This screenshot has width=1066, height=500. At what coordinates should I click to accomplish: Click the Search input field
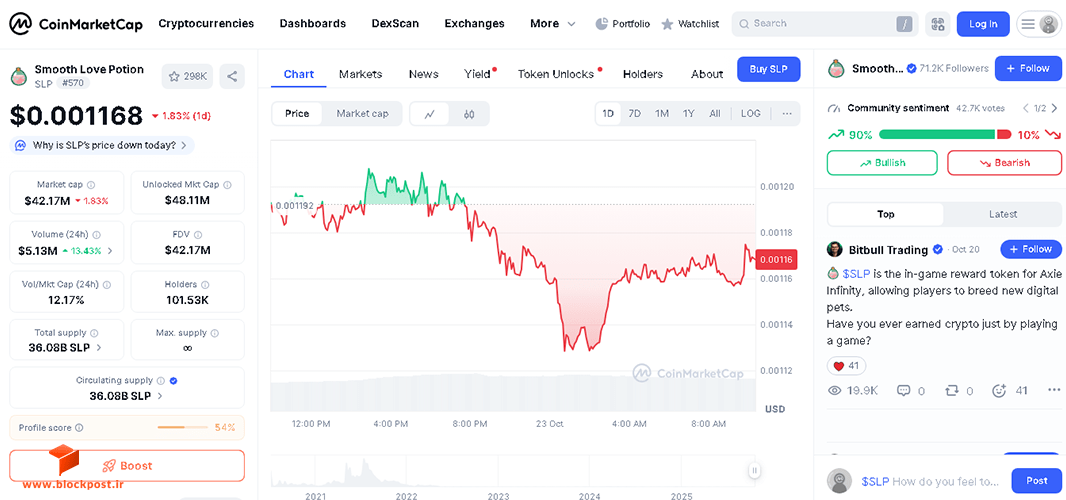click(825, 24)
